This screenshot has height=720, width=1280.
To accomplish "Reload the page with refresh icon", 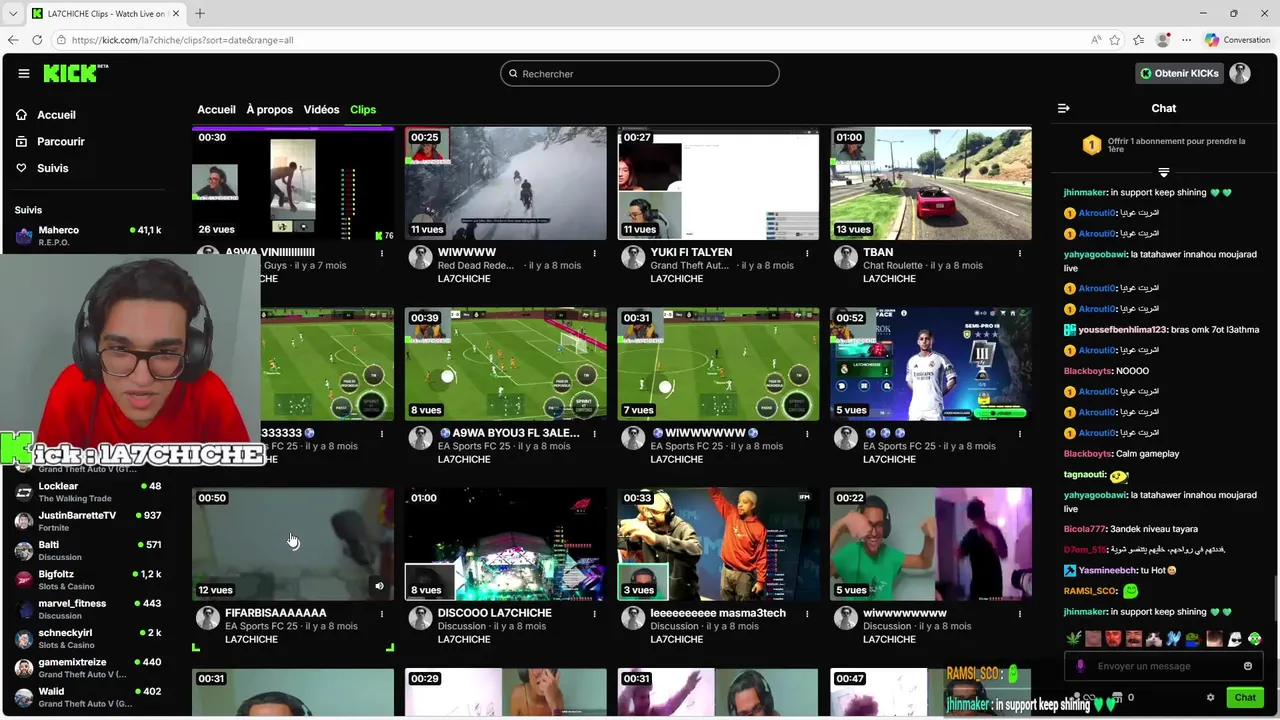I will pyautogui.click(x=37, y=40).
